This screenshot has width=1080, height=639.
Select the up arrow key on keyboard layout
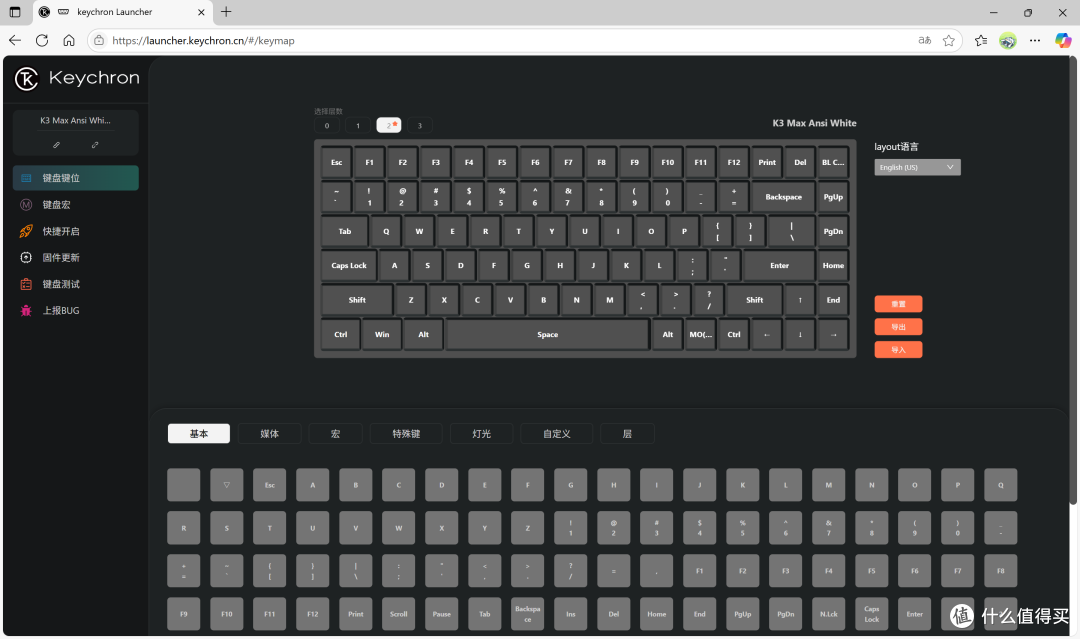click(800, 300)
